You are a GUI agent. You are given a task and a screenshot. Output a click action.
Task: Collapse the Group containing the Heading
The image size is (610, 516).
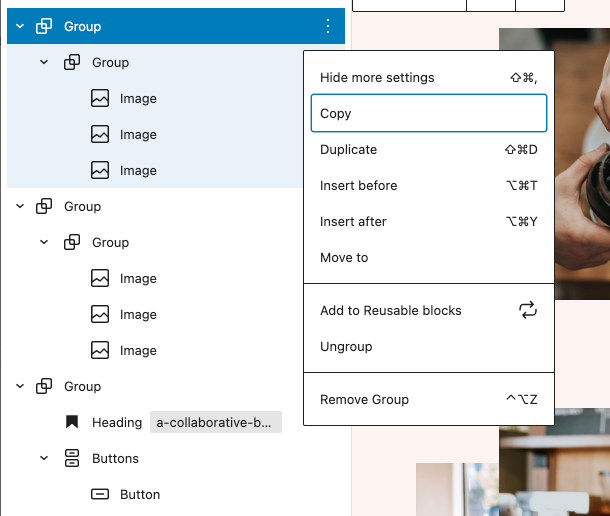(x=20, y=386)
